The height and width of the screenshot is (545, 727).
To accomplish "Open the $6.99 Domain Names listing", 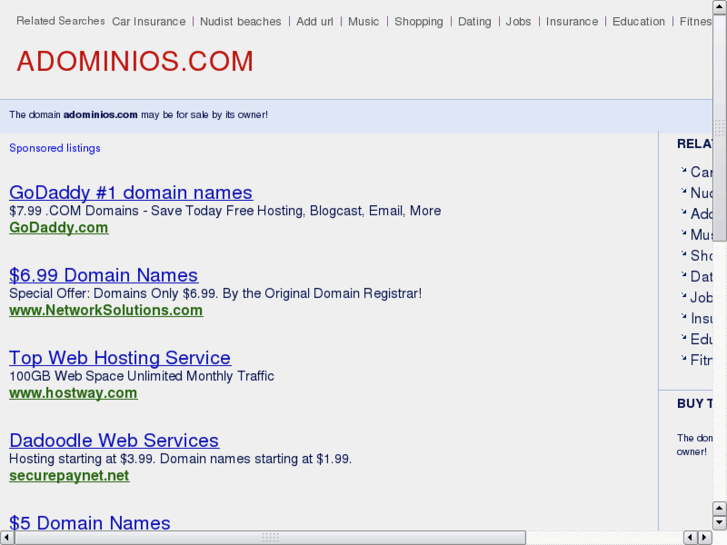I will [x=103, y=275].
